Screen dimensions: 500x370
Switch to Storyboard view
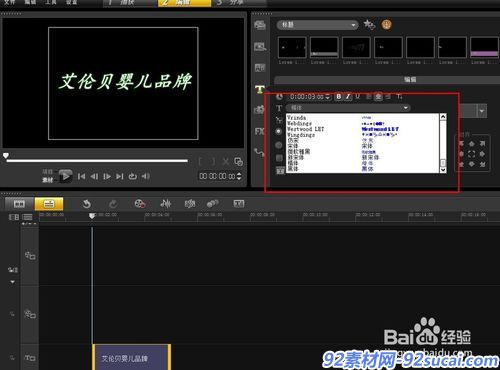(x=19, y=204)
